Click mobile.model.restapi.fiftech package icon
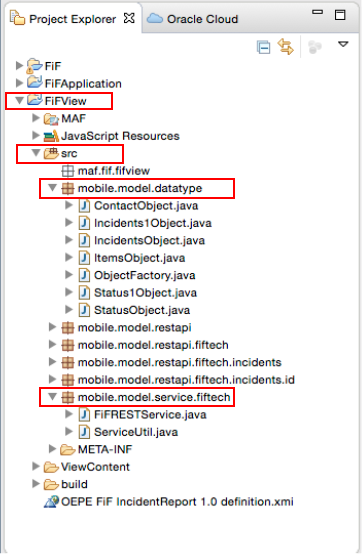 pos(68,345)
